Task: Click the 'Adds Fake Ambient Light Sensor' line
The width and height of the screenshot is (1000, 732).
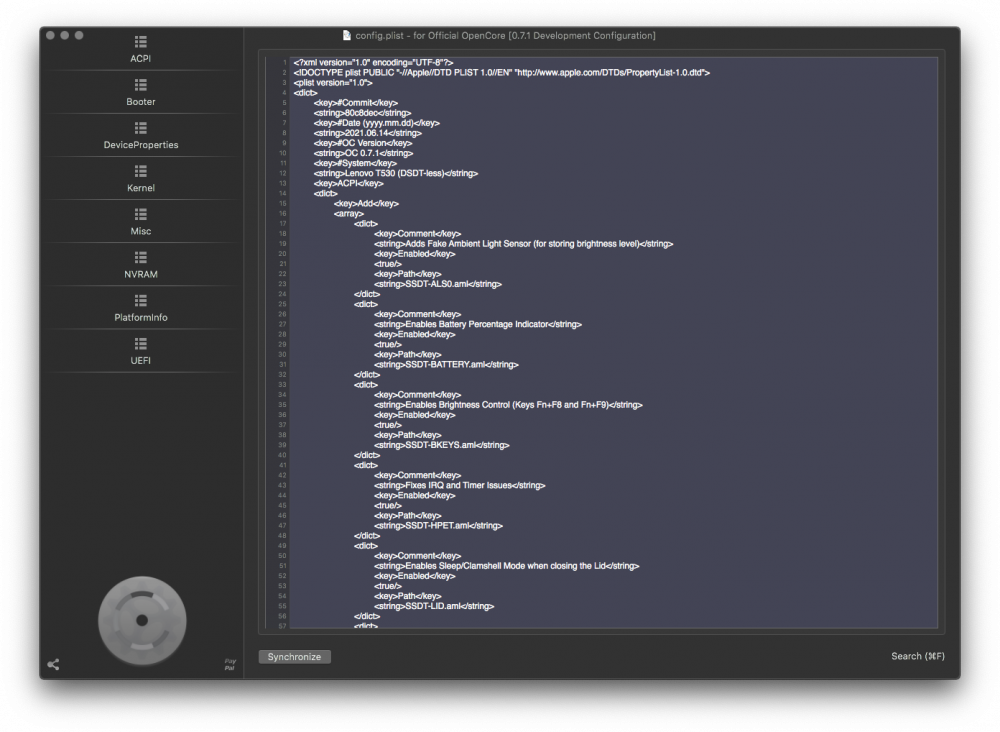Action: pos(524,244)
